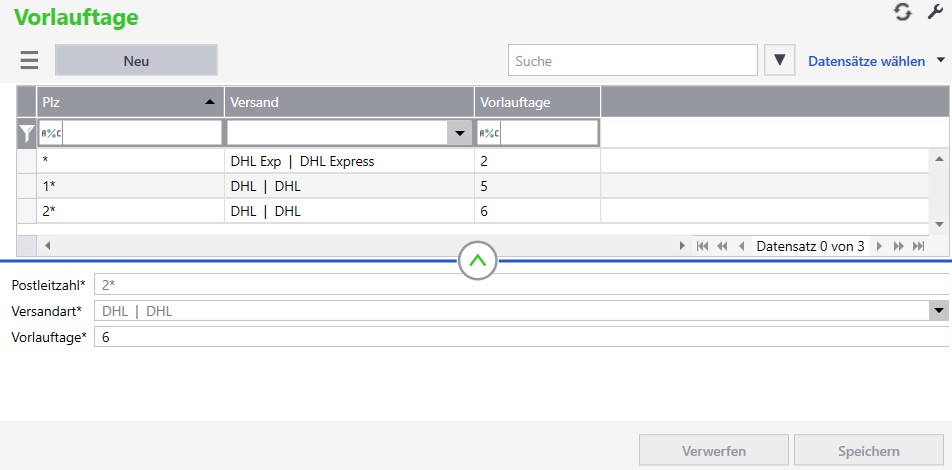Click filter operator icon in Vorlauftage column

point(489,133)
